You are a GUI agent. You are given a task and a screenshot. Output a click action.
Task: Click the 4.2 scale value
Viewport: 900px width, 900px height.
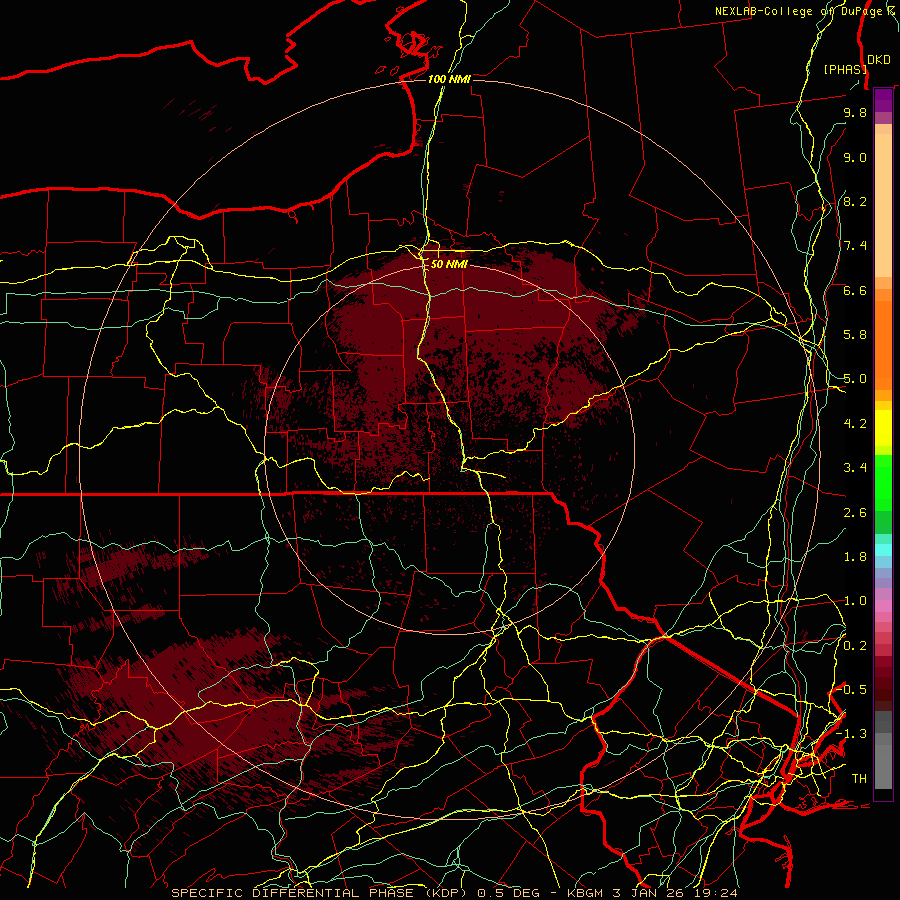pyautogui.click(x=855, y=424)
